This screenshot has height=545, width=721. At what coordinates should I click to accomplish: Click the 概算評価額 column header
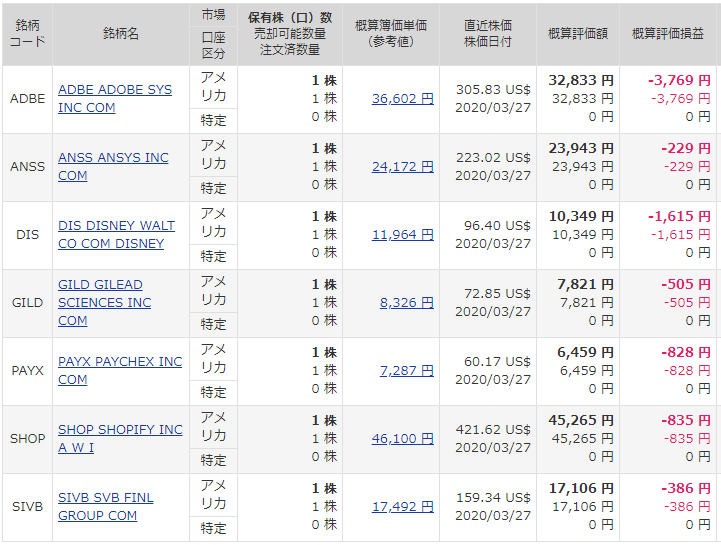(x=578, y=33)
